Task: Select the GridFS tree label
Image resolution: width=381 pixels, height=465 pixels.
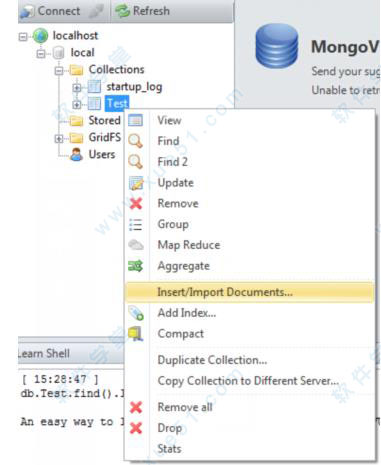Action: click(x=105, y=137)
